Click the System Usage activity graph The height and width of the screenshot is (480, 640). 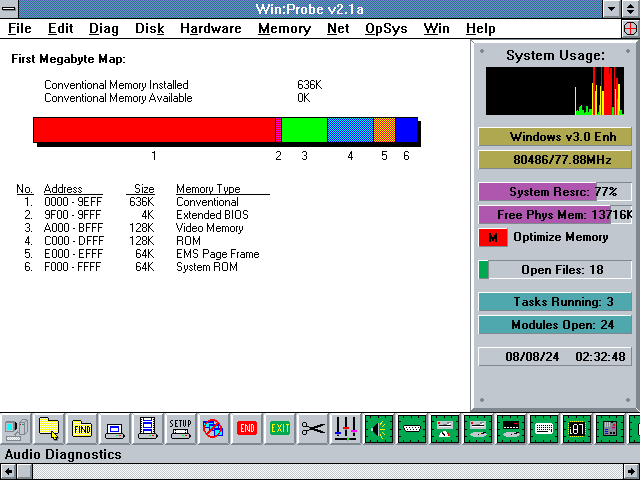click(x=555, y=91)
